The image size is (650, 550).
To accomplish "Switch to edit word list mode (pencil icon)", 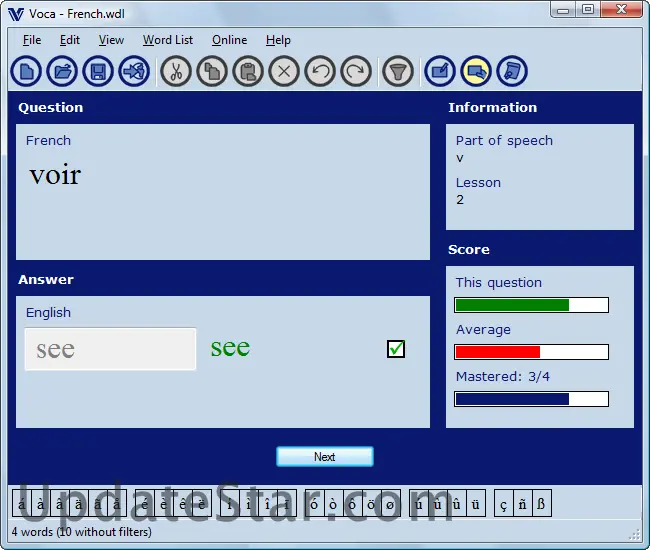I will coord(440,71).
